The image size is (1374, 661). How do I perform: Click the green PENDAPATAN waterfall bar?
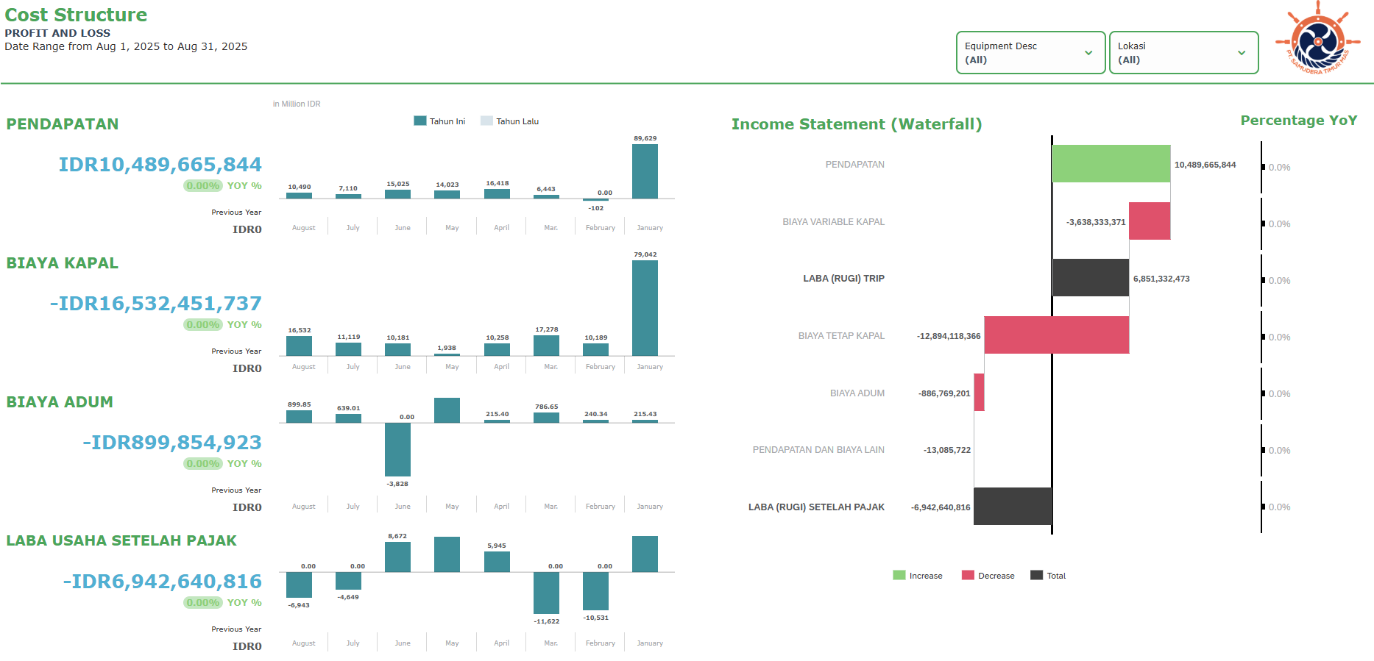[x=1111, y=164]
